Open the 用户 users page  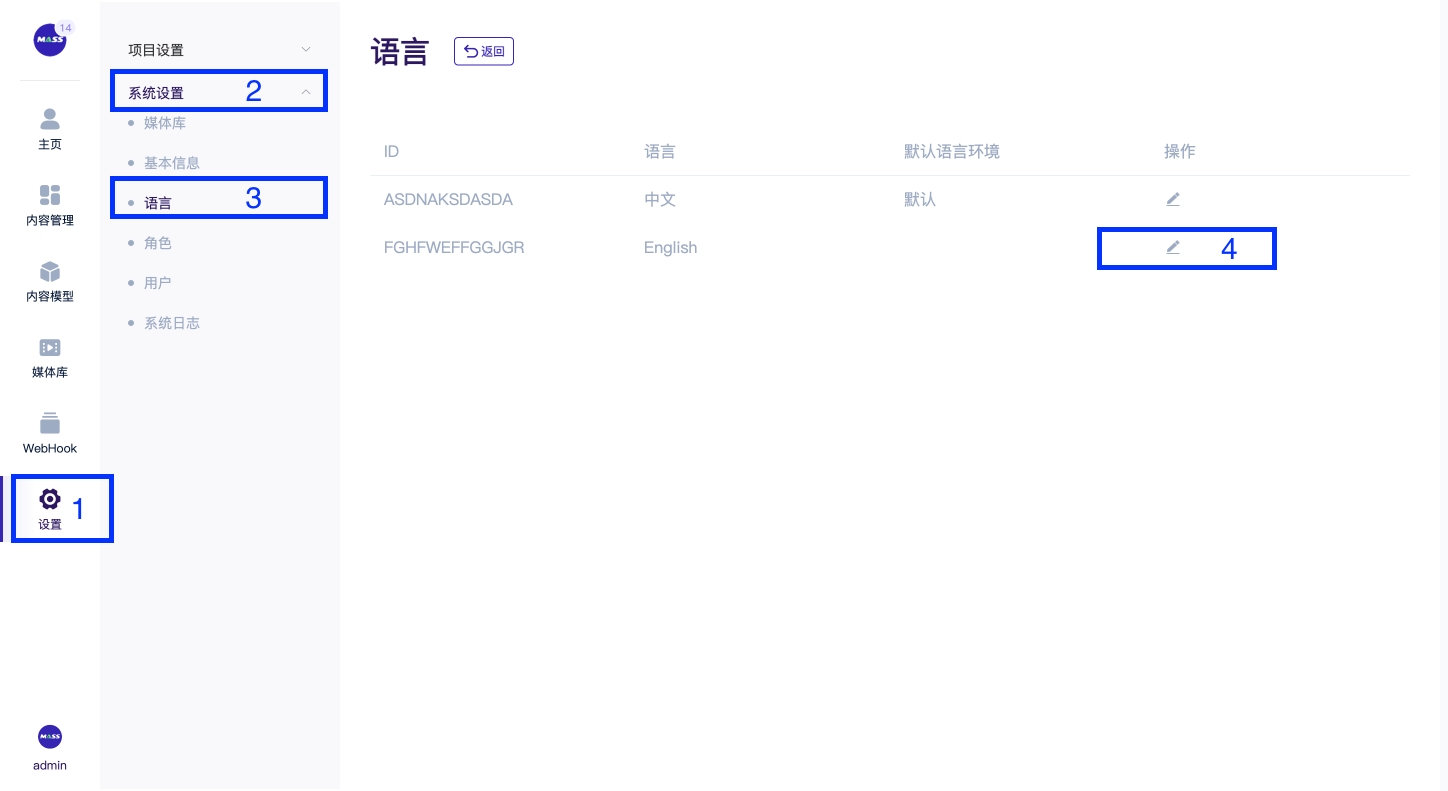(158, 283)
